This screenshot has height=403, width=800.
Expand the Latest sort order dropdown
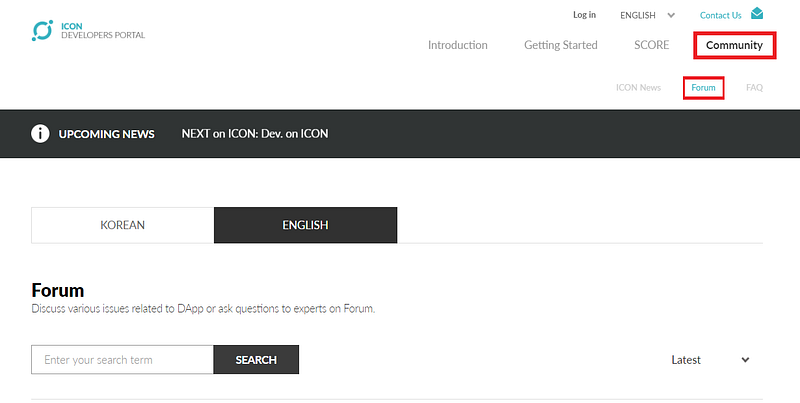coord(710,360)
